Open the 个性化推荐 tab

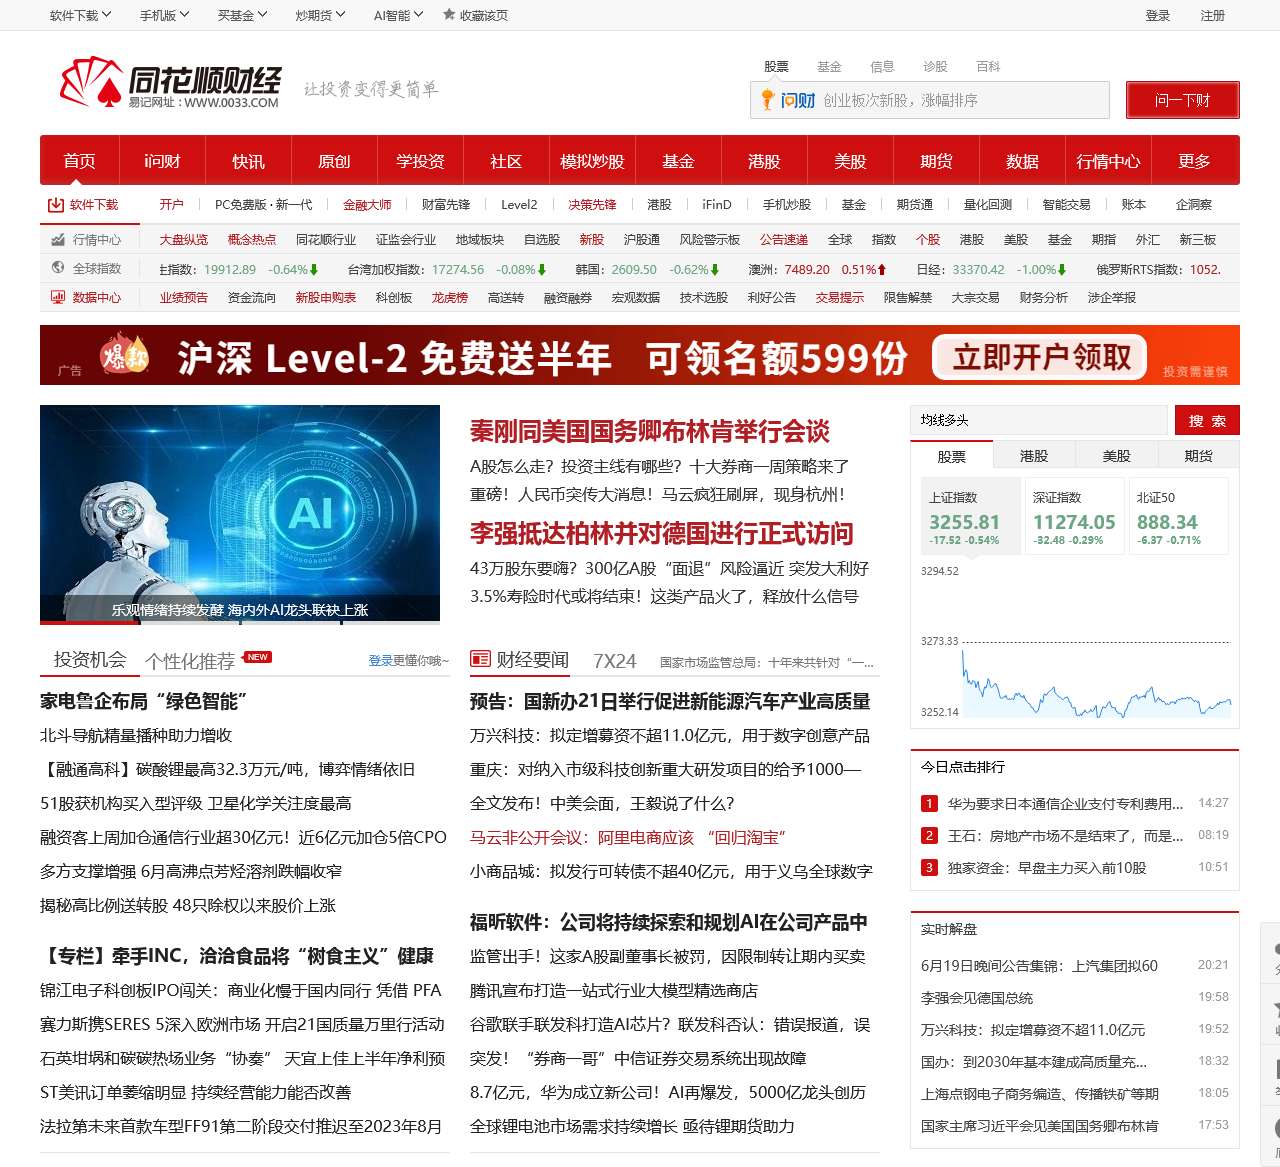[x=190, y=661]
